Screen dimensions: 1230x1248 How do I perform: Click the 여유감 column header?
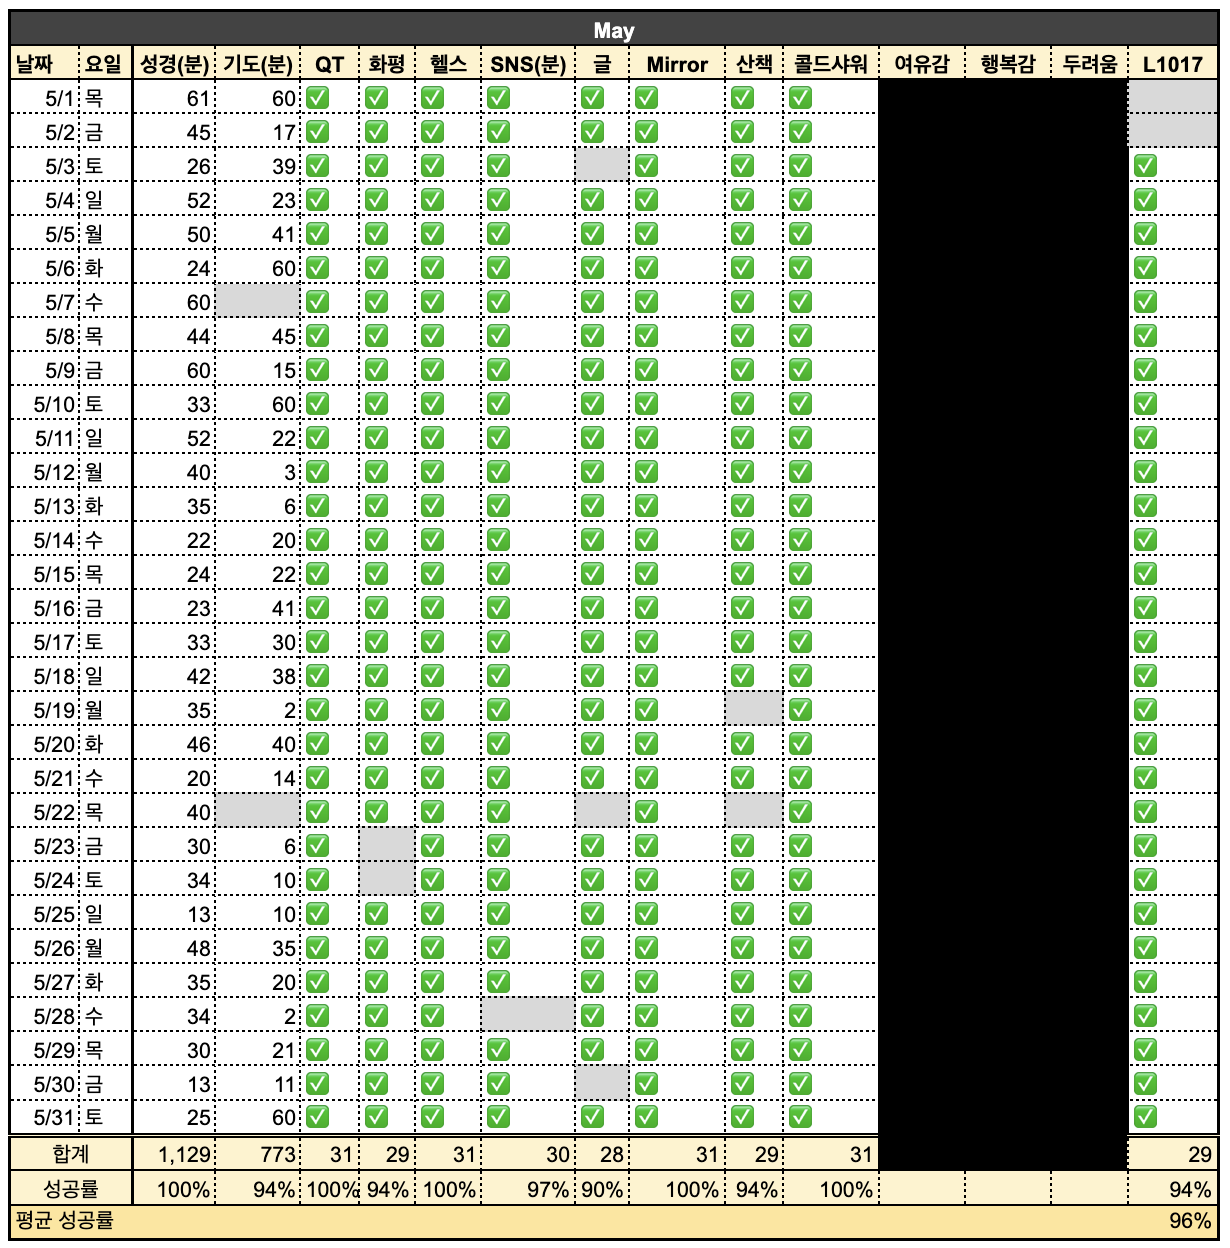tap(922, 64)
